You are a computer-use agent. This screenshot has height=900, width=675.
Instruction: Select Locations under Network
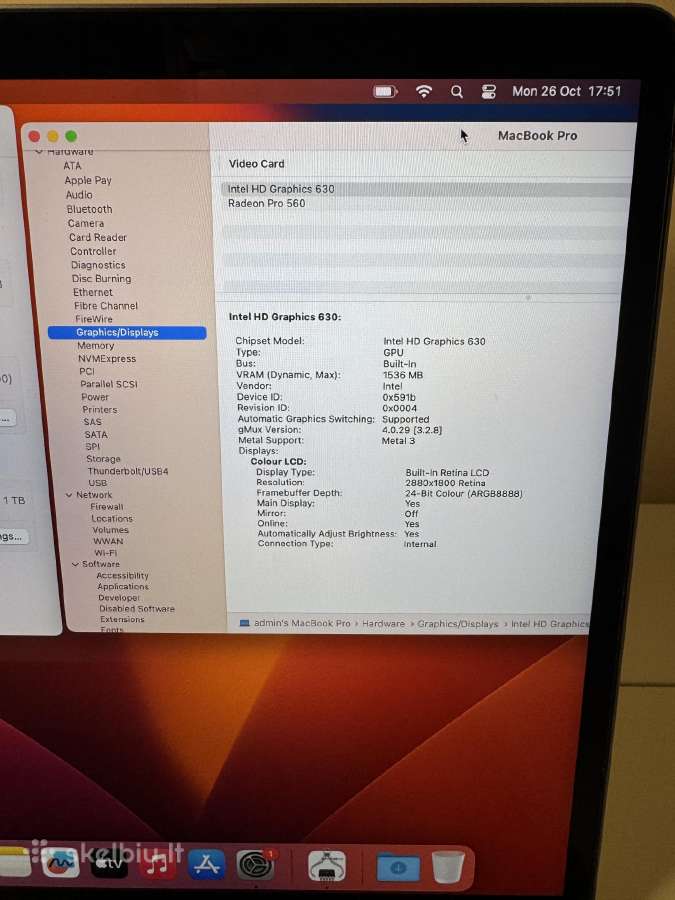click(112, 518)
